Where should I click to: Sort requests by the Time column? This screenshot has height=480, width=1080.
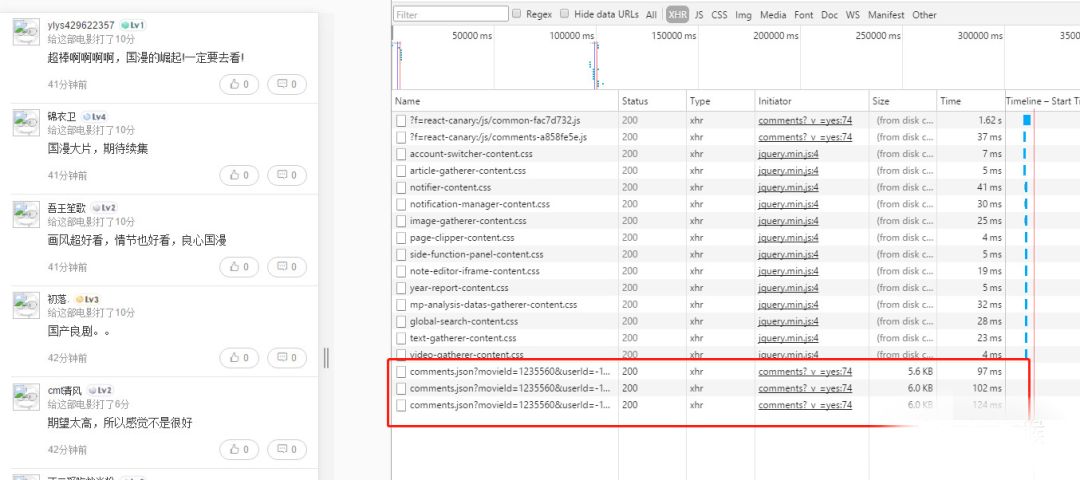(x=950, y=101)
